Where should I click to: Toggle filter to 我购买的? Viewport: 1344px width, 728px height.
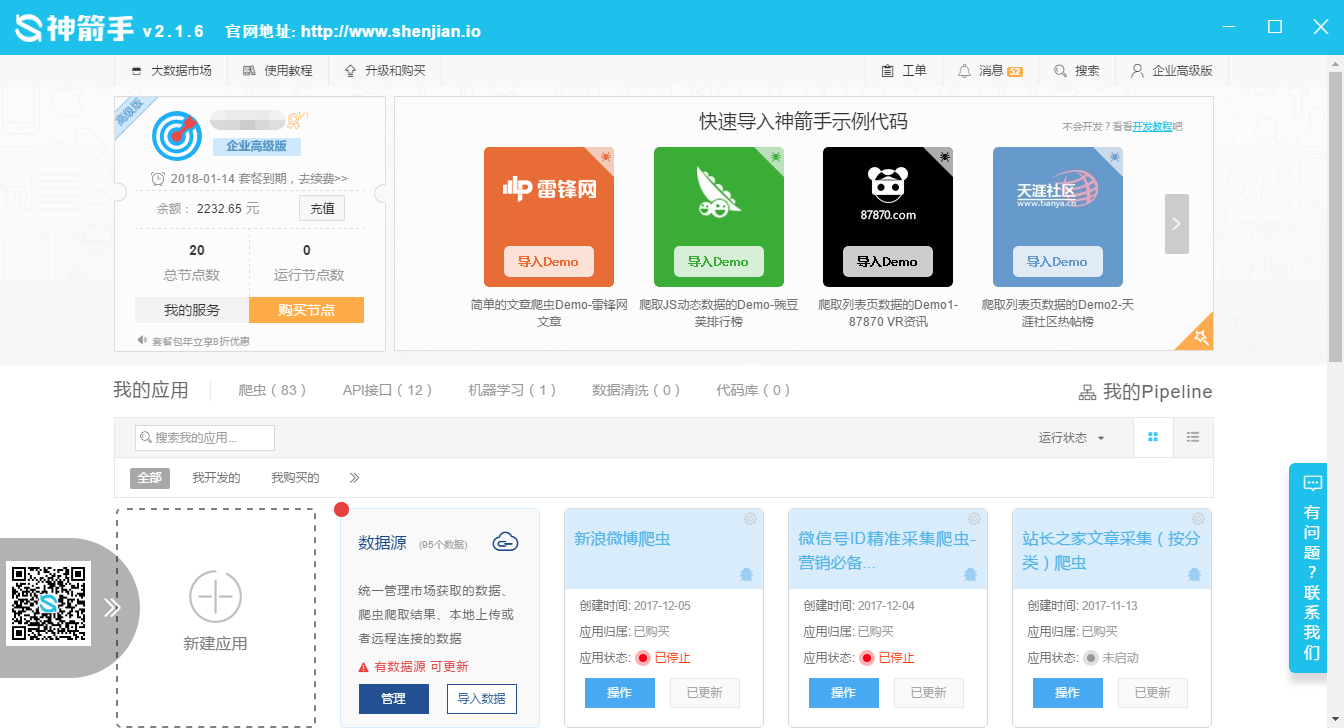(295, 478)
